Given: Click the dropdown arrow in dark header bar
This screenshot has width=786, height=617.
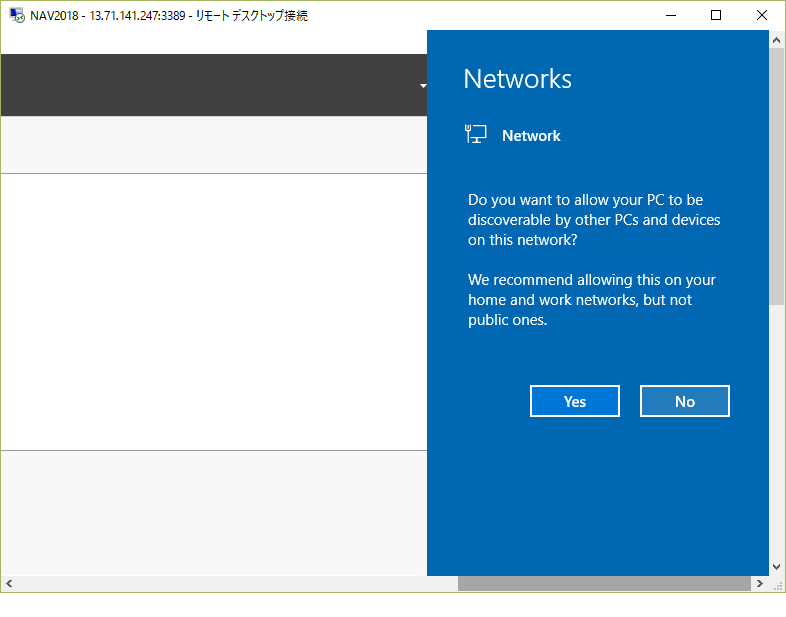Looking at the screenshot, I should click(423, 86).
